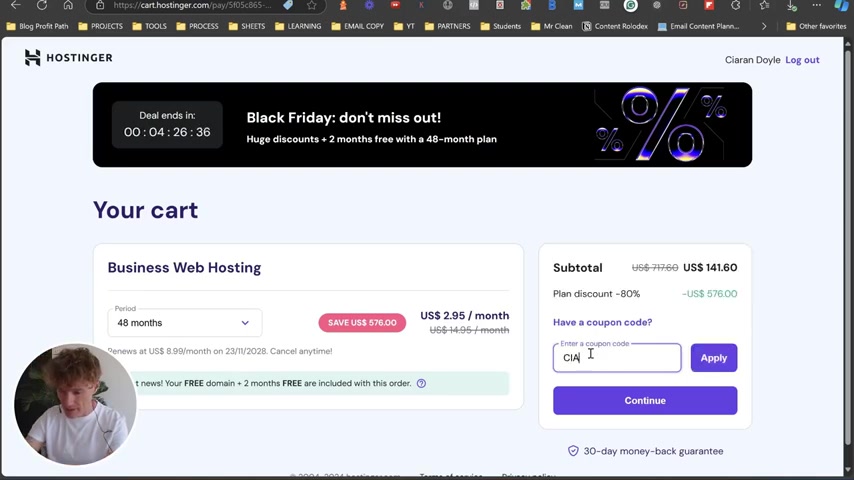Click the help question mark beside free domain notice

(x=421, y=383)
